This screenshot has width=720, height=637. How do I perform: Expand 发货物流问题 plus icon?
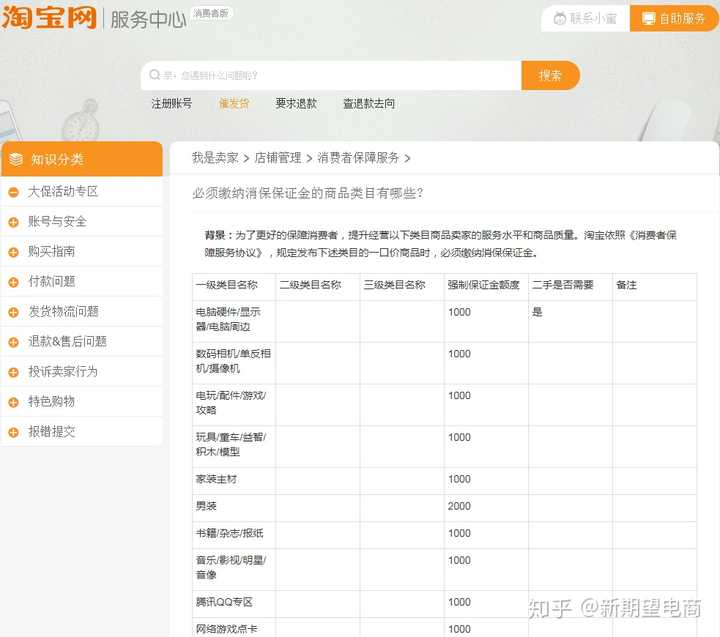pyautogui.click(x=13, y=312)
